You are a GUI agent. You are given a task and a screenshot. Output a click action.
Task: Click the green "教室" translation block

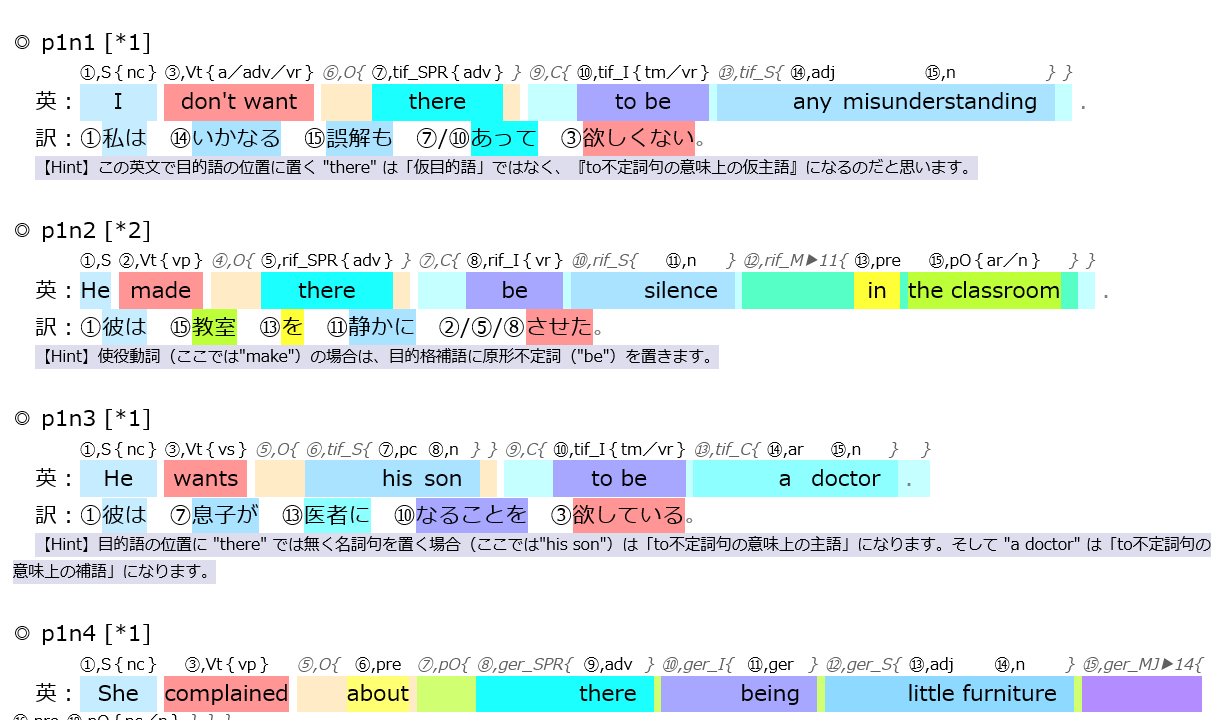pyautogui.click(x=214, y=325)
